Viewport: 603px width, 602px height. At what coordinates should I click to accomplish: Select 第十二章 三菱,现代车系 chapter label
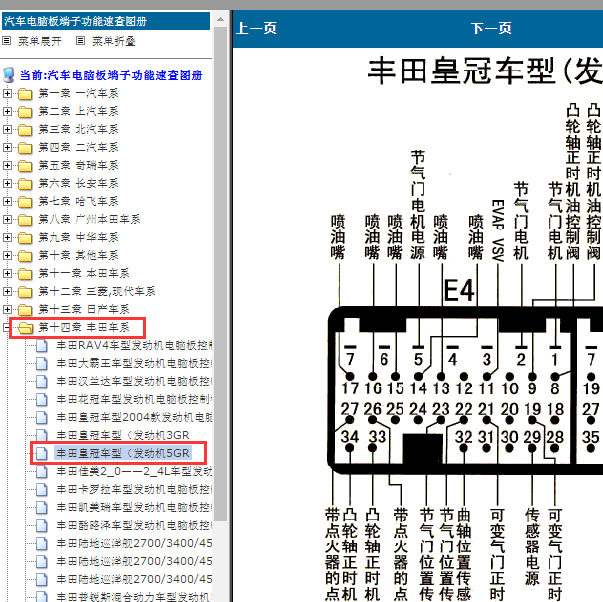[x=97, y=292]
